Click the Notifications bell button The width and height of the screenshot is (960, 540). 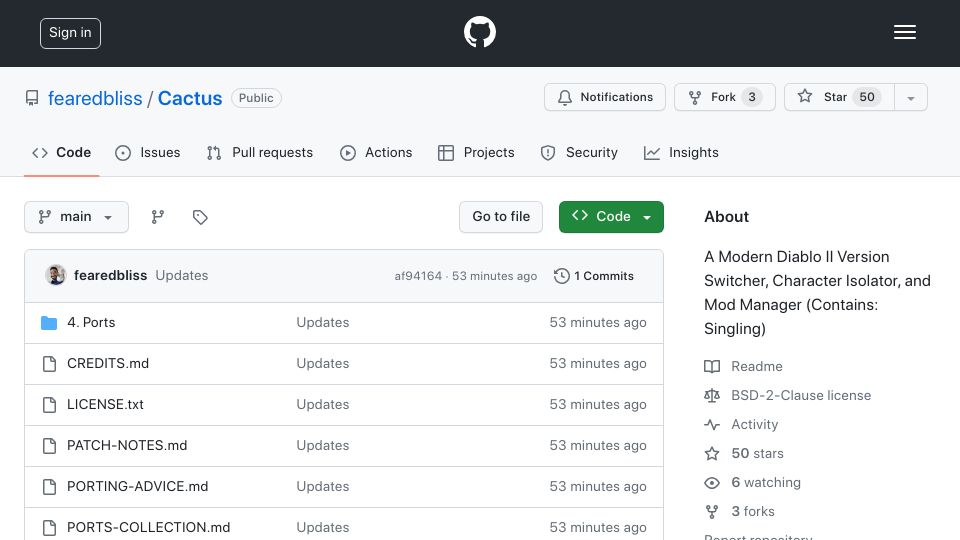coord(605,97)
